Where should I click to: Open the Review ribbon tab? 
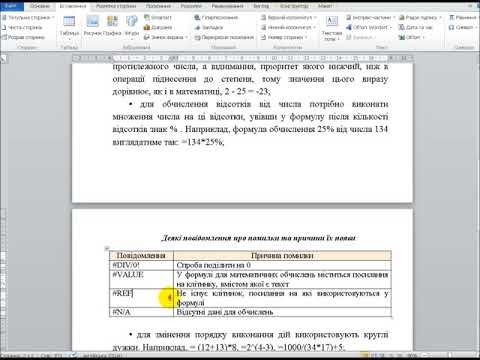click(x=227, y=6)
